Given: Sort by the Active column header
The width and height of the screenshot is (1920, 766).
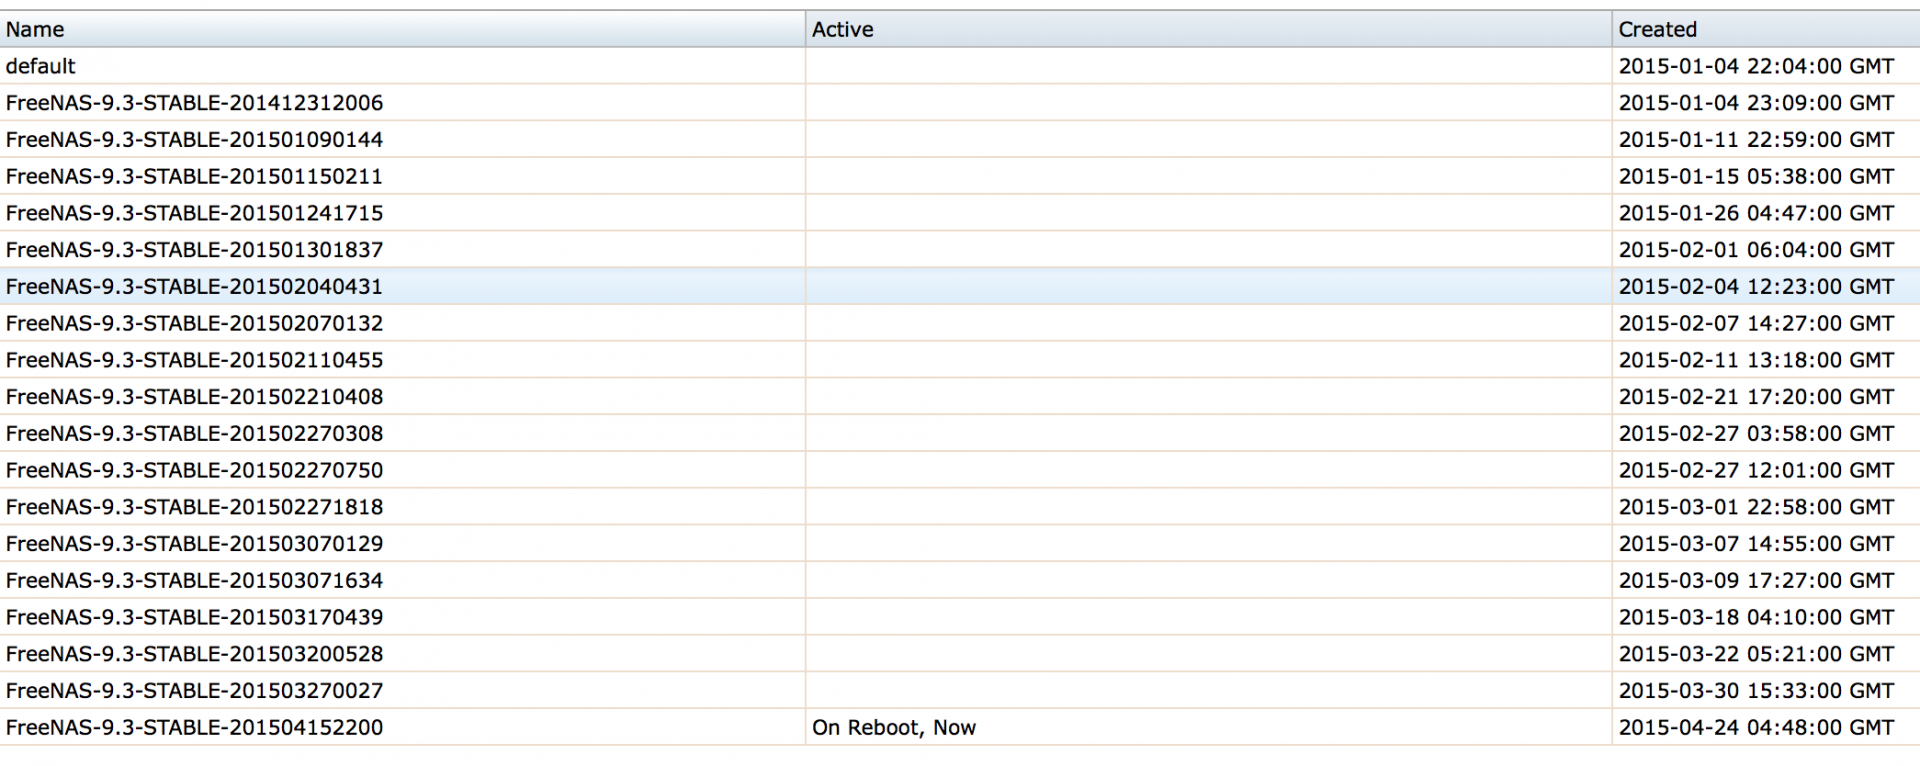Looking at the screenshot, I should pyautogui.click(x=1208, y=29).
